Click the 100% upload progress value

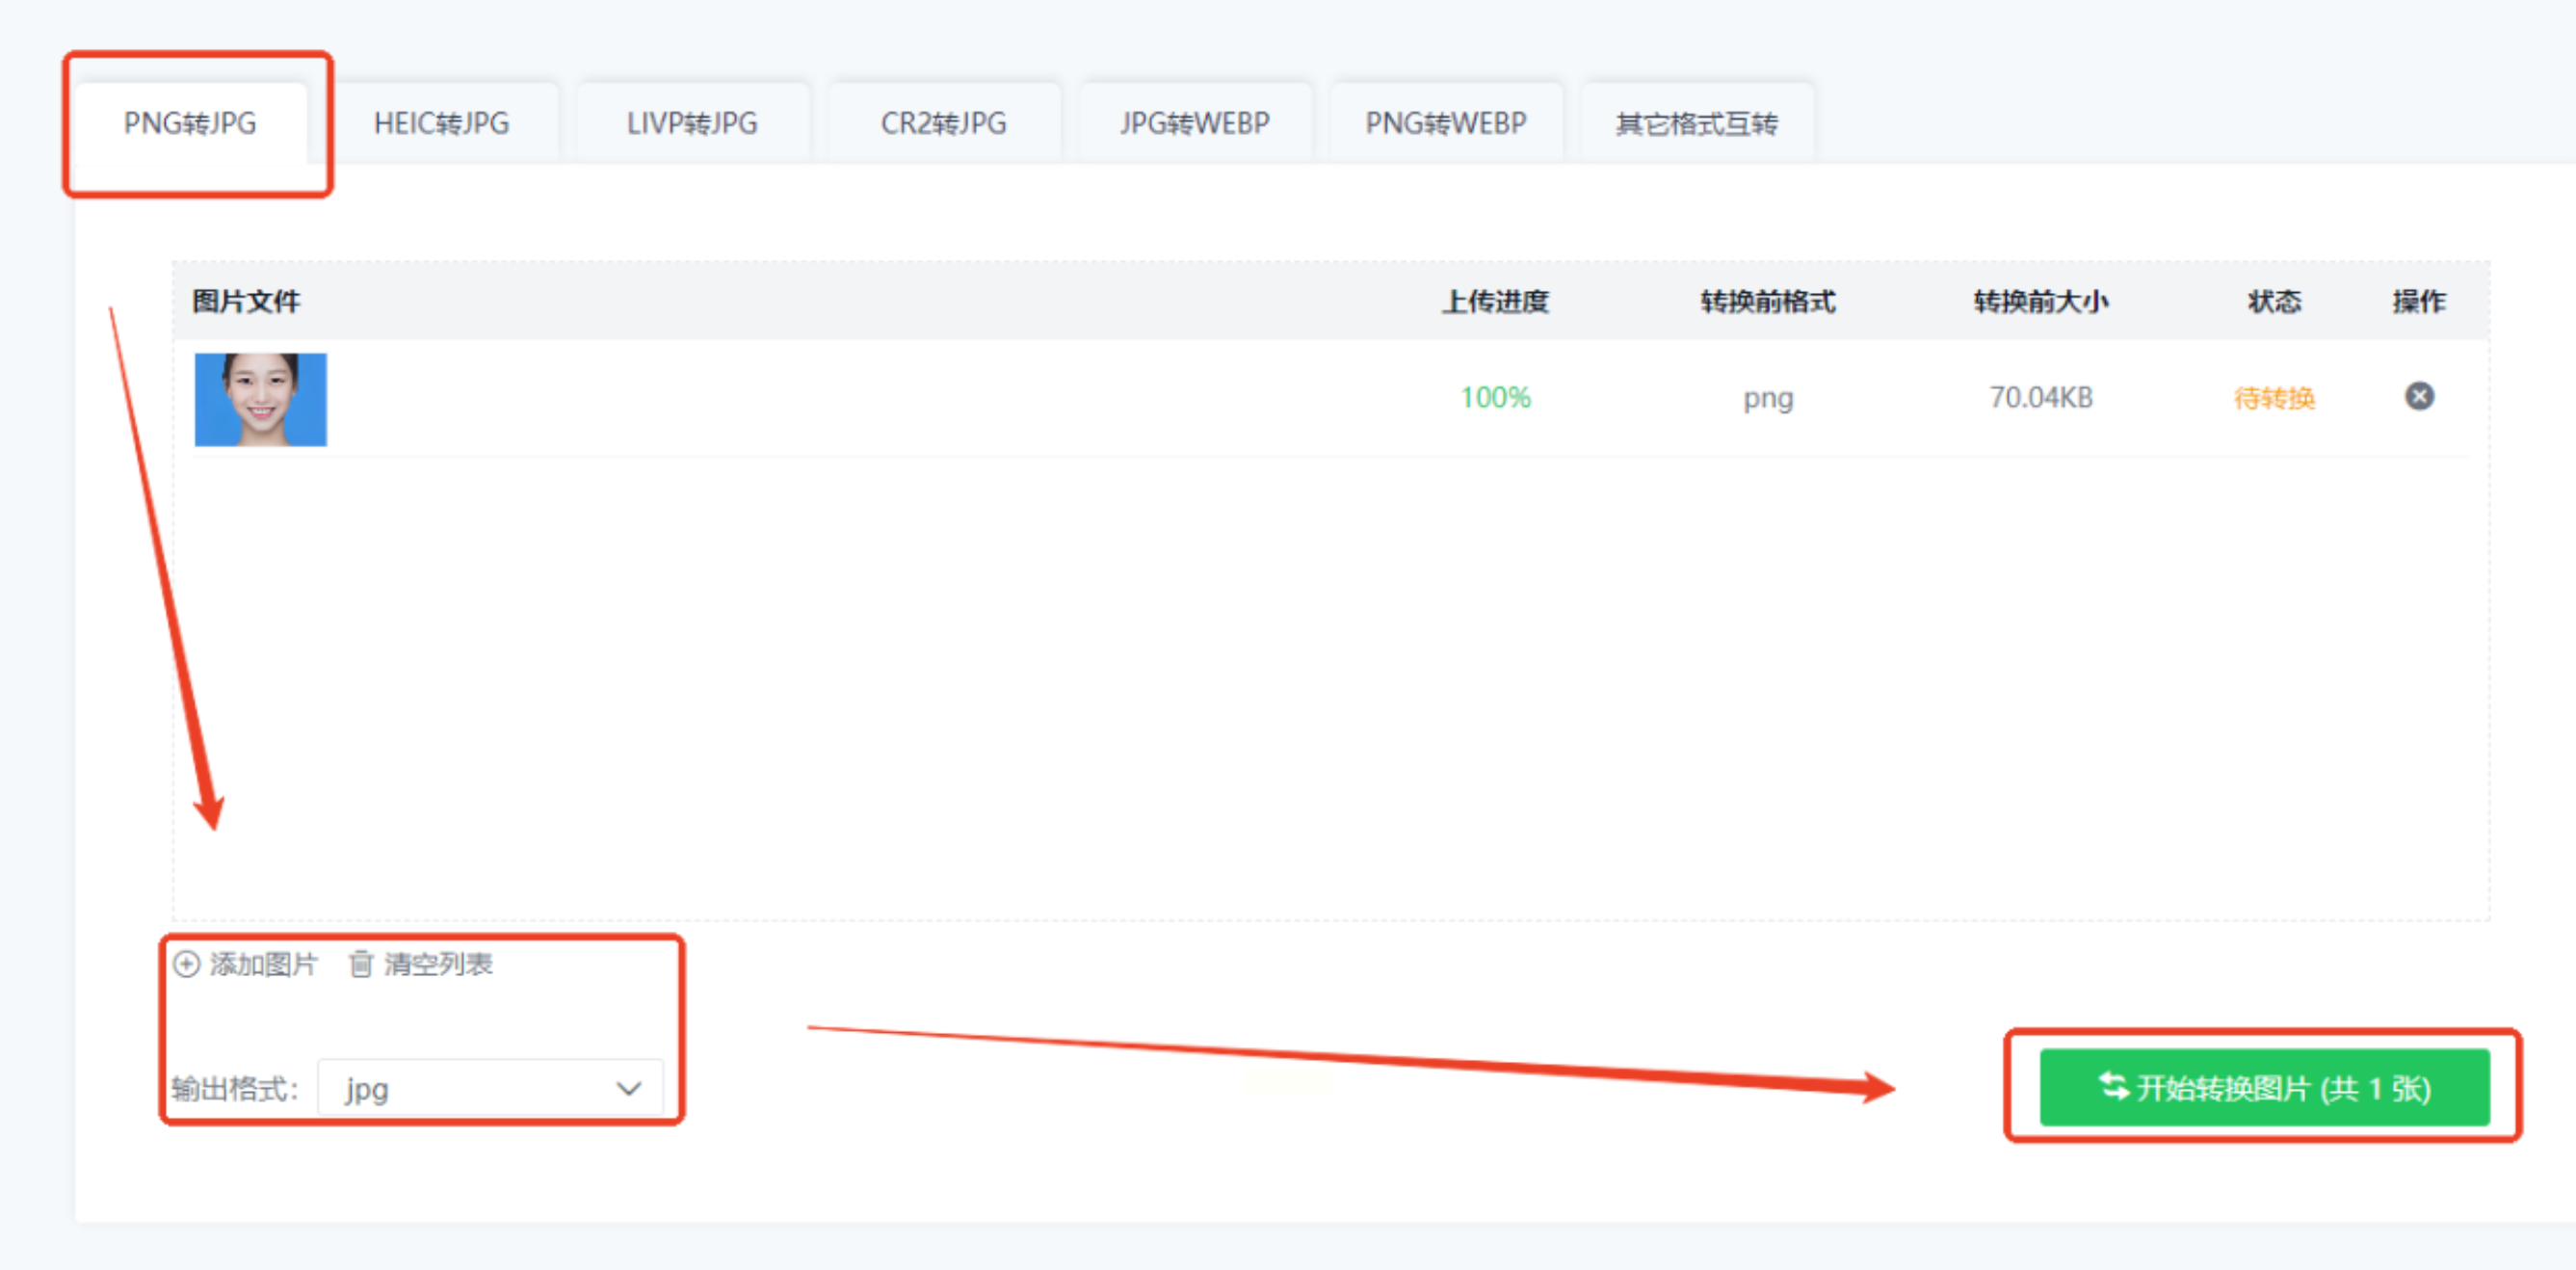(x=1495, y=397)
